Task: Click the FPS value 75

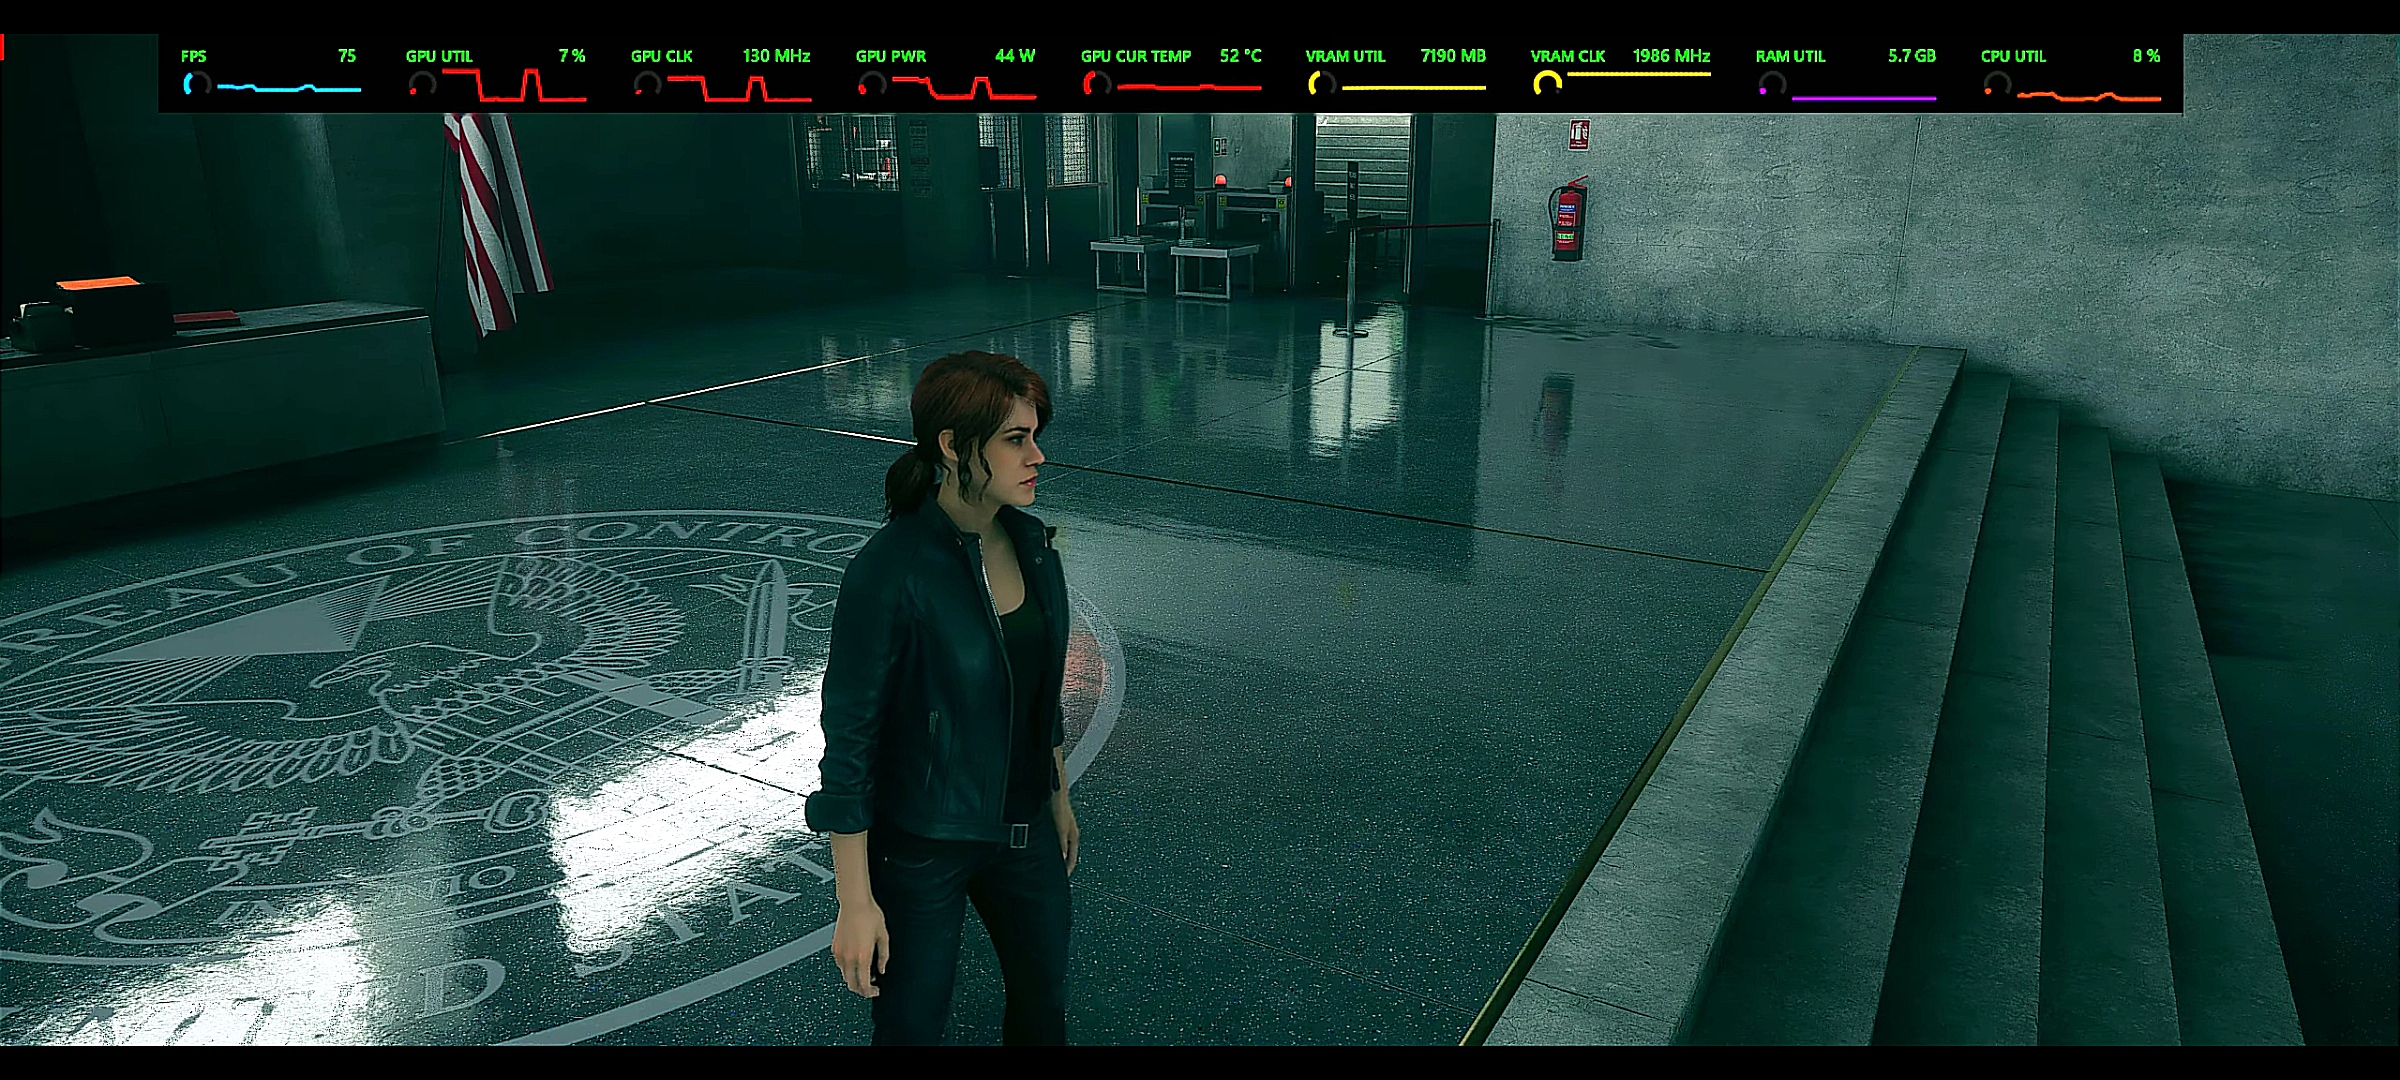Action: coord(347,56)
